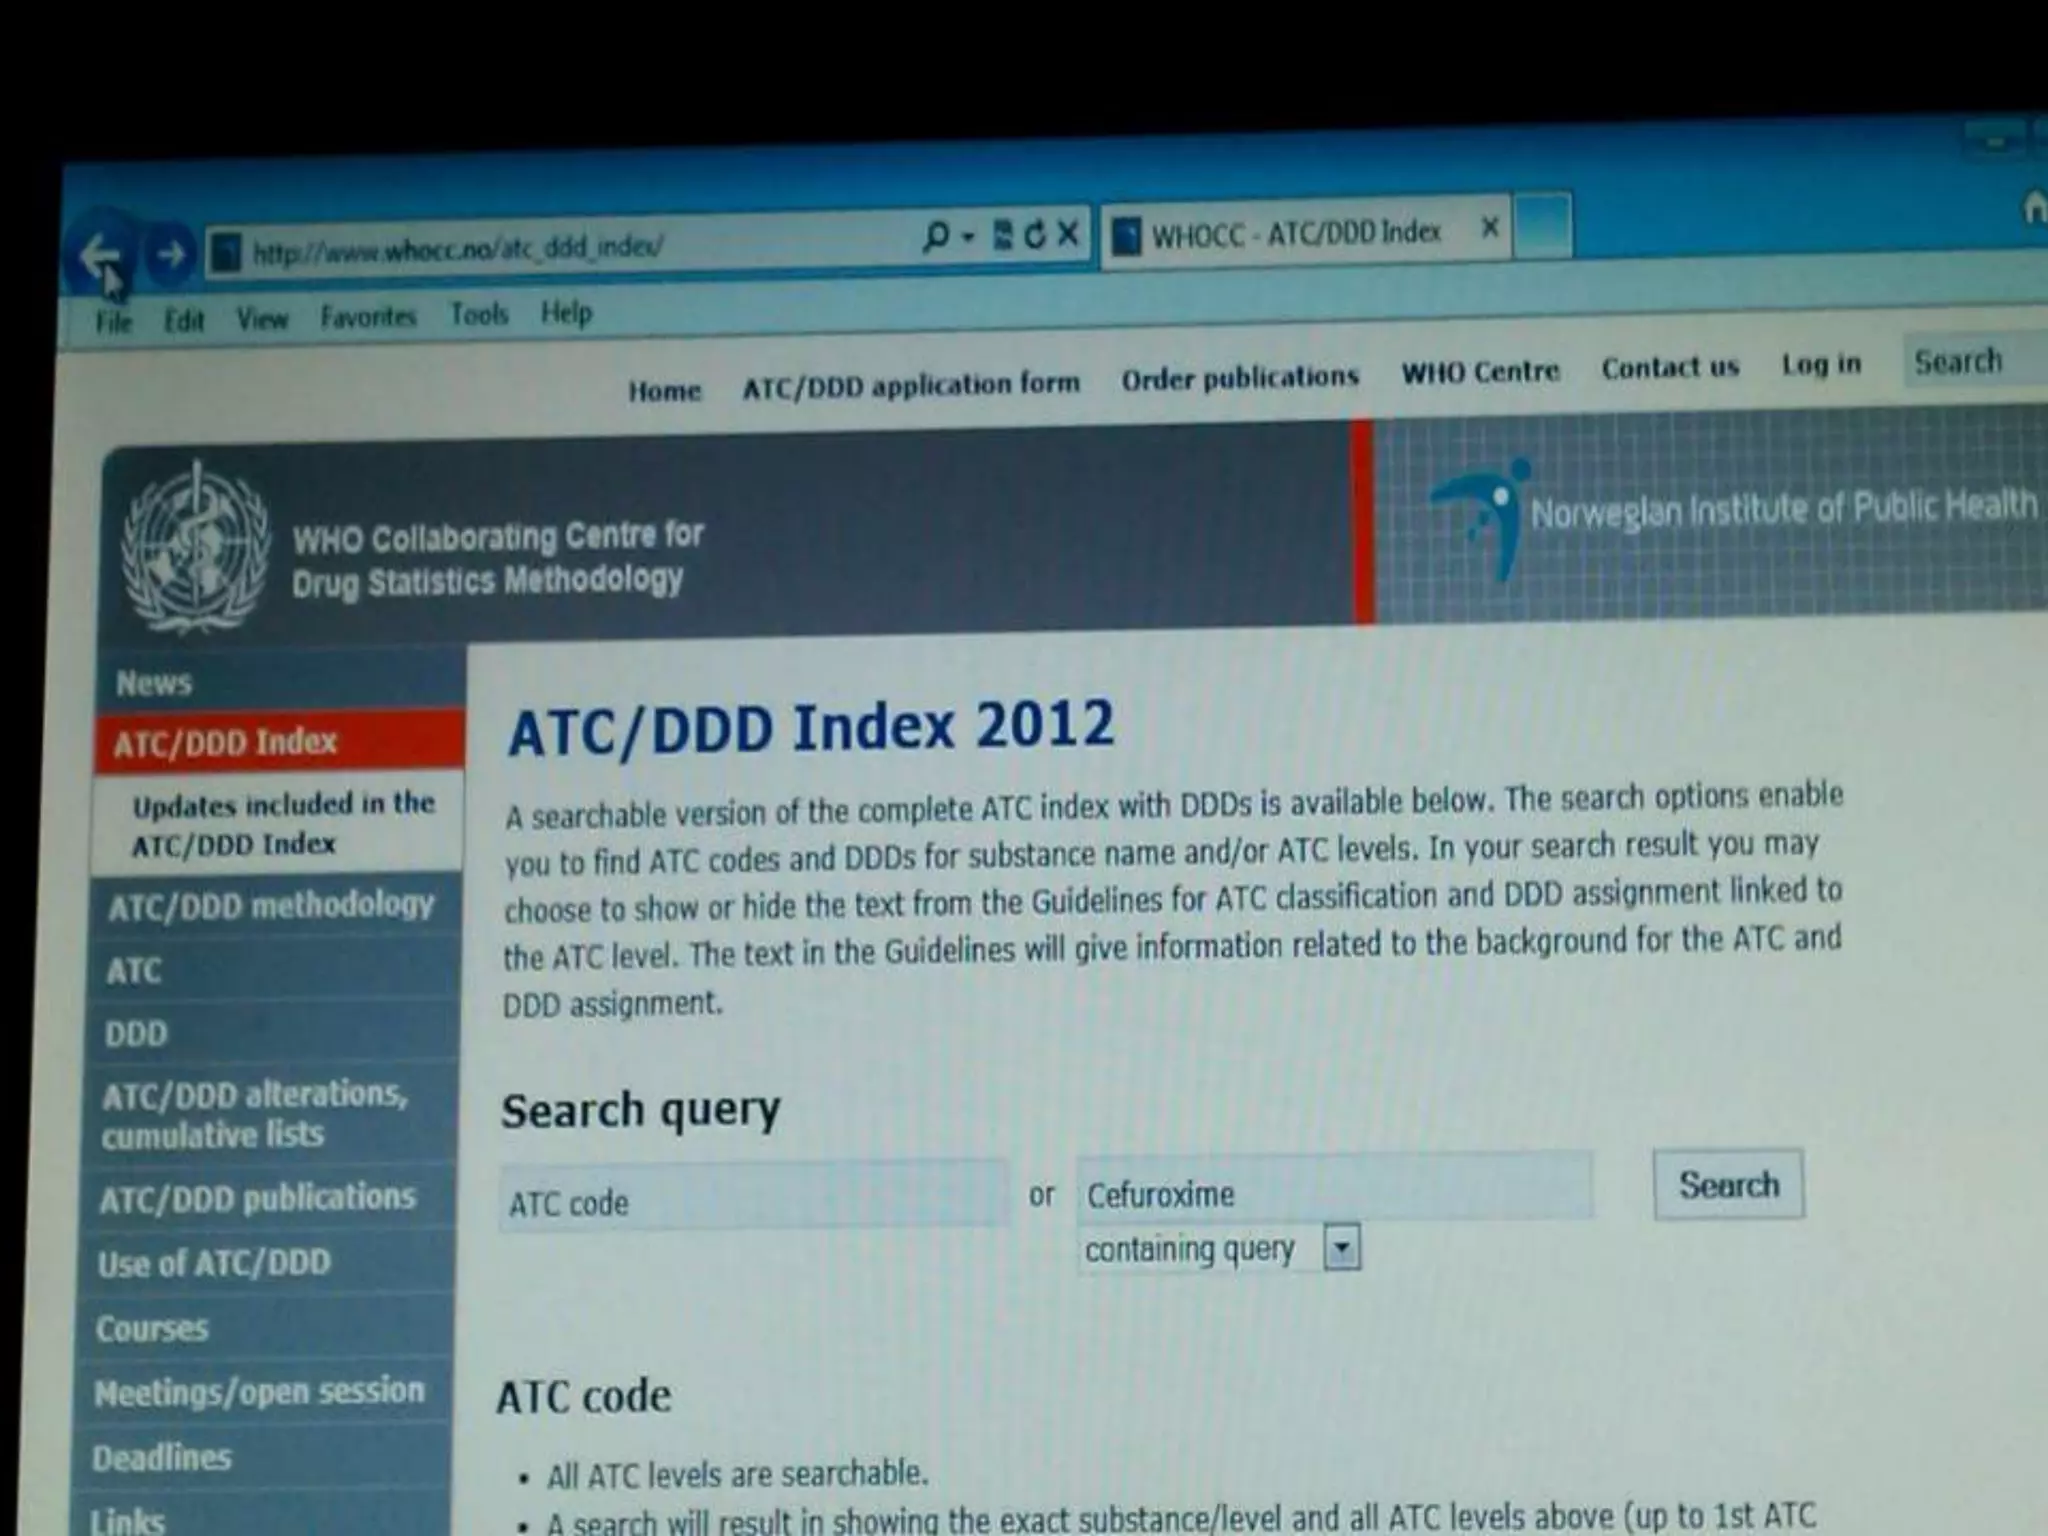Image resolution: width=2048 pixels, height=1536 pixels.
Task: Click the stop loading X icon
Action: (x=1068, y=233)
